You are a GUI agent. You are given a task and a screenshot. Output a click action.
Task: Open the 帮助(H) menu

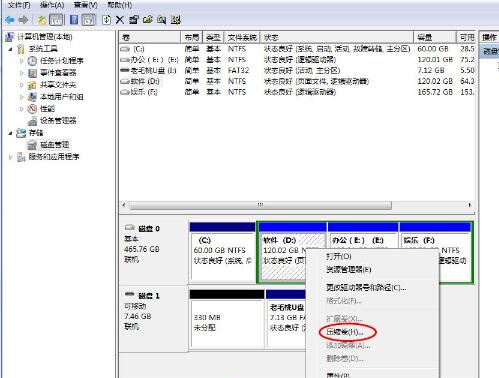coord(120,5)
